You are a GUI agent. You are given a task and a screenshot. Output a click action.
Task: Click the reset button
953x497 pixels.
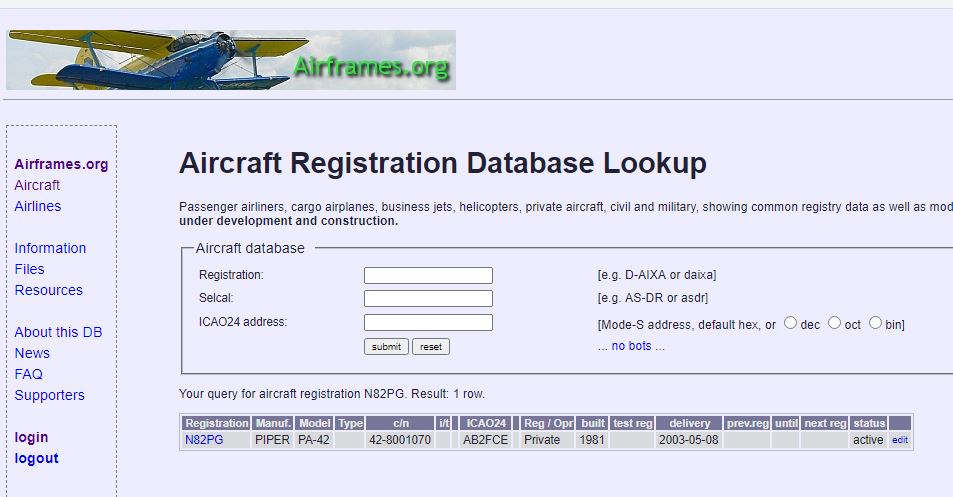coord(431,346)
